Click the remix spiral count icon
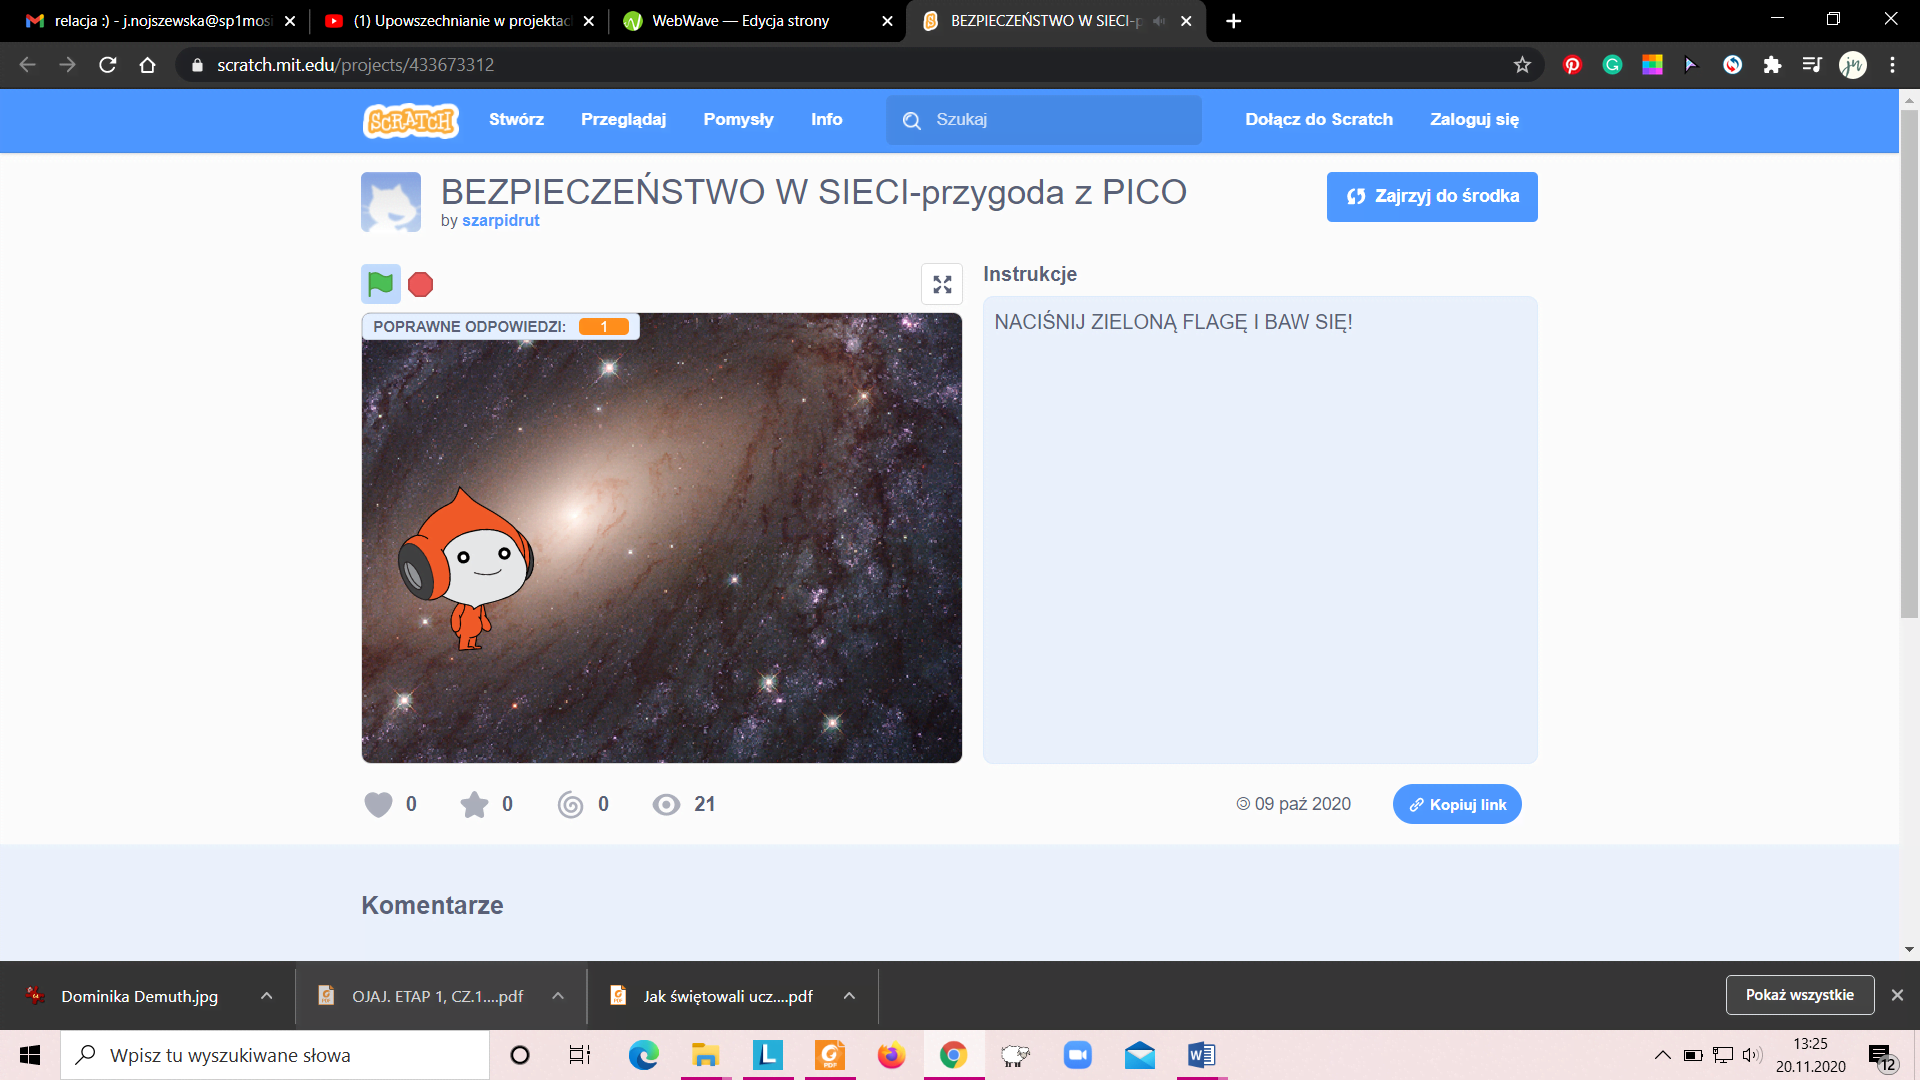This screenshot has width=1920, height=1080. [x=570, y=804]
